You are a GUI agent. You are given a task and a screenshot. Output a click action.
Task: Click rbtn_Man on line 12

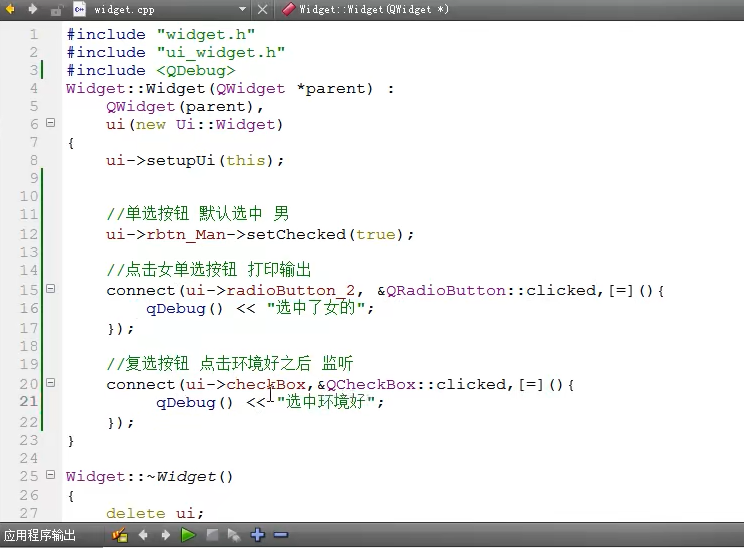pyautogui.click(x=186, y=235)
